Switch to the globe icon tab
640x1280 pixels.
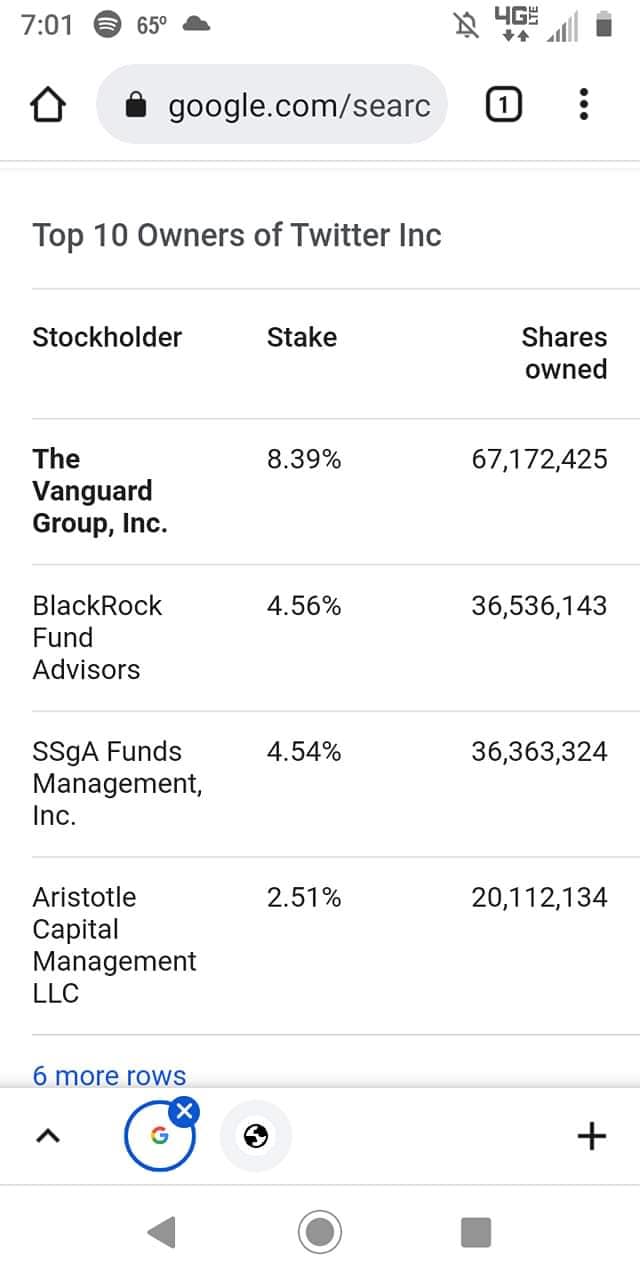tap(256, 1136)
